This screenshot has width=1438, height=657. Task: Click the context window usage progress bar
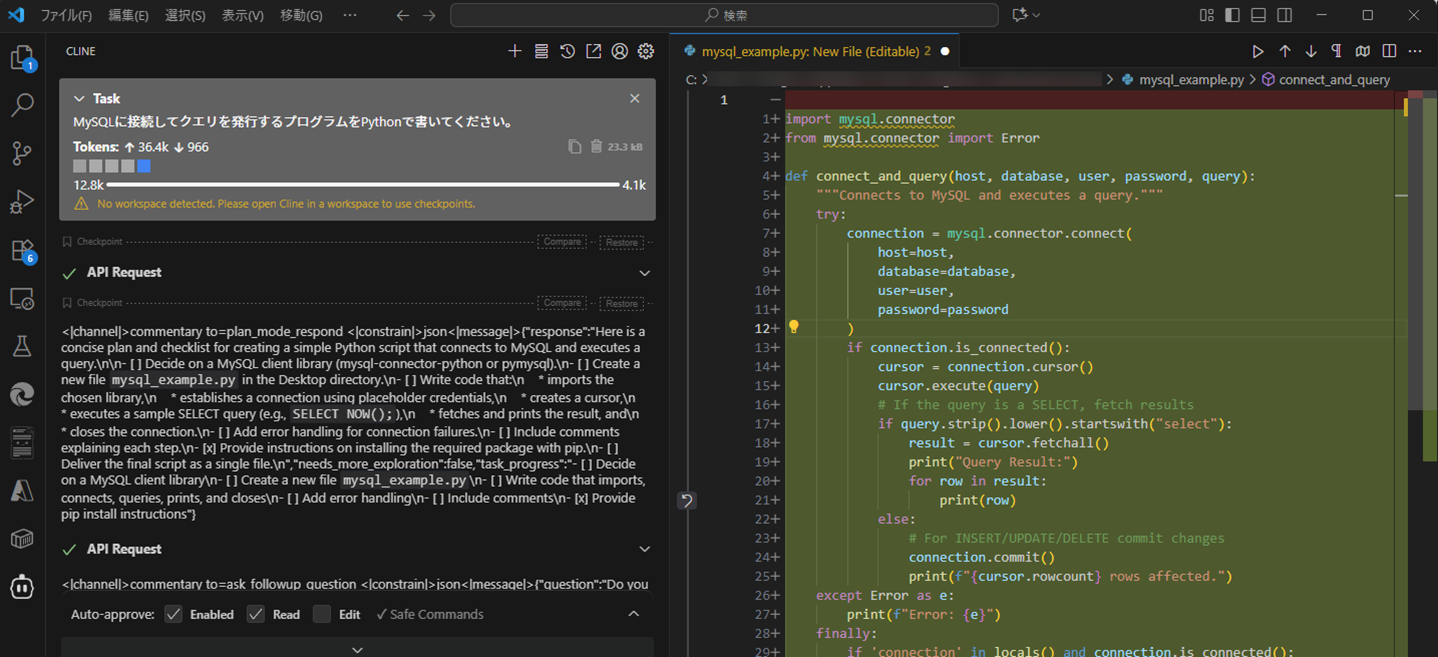pyautogui.click(x=362, y=185)
